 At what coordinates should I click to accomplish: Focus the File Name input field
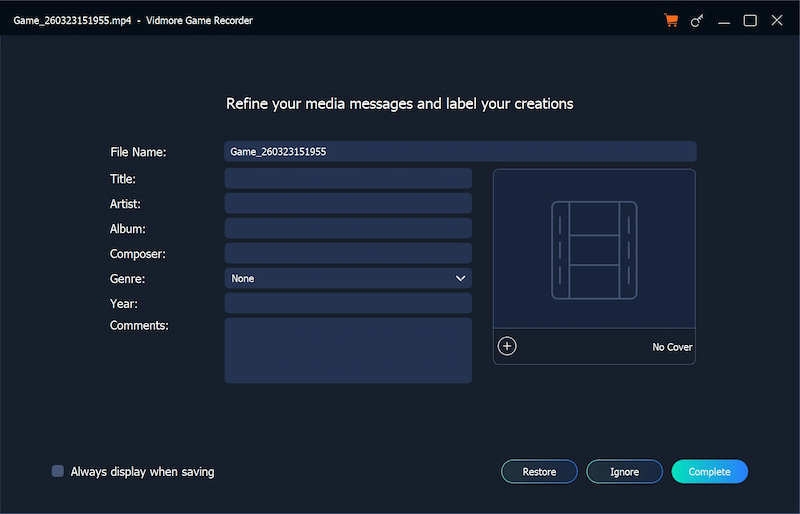point(459,152)
